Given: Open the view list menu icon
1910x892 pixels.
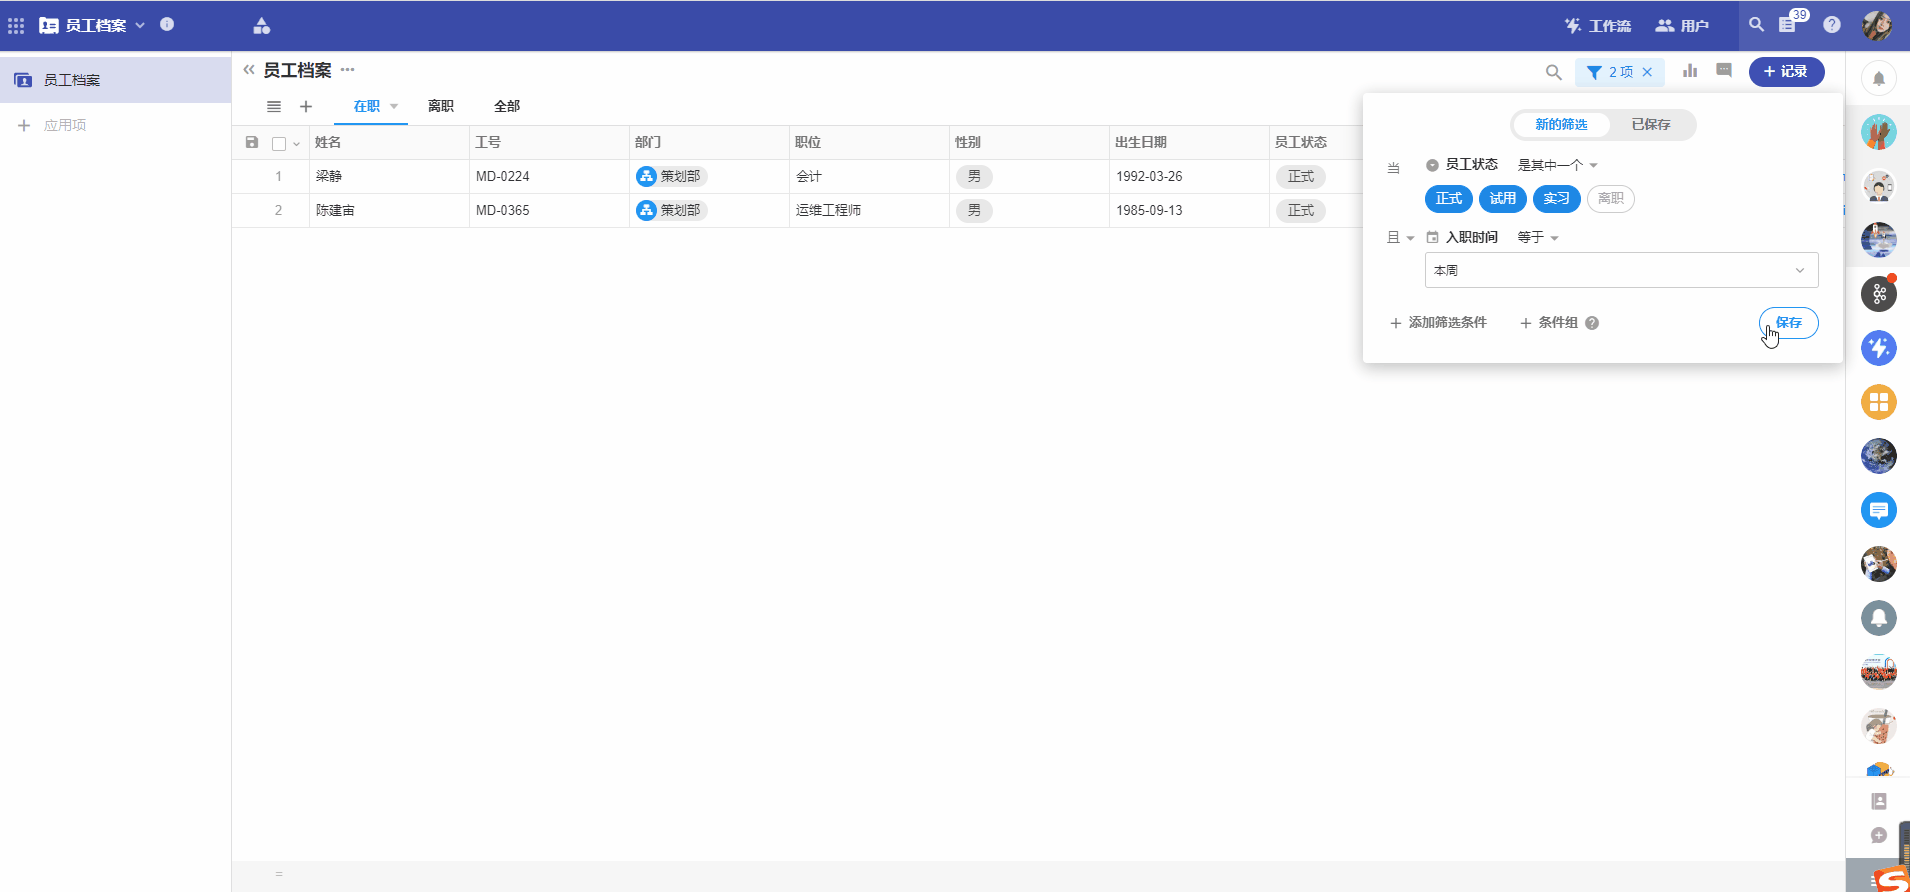Looking at the screenshot, I should [x=274, y=106].
